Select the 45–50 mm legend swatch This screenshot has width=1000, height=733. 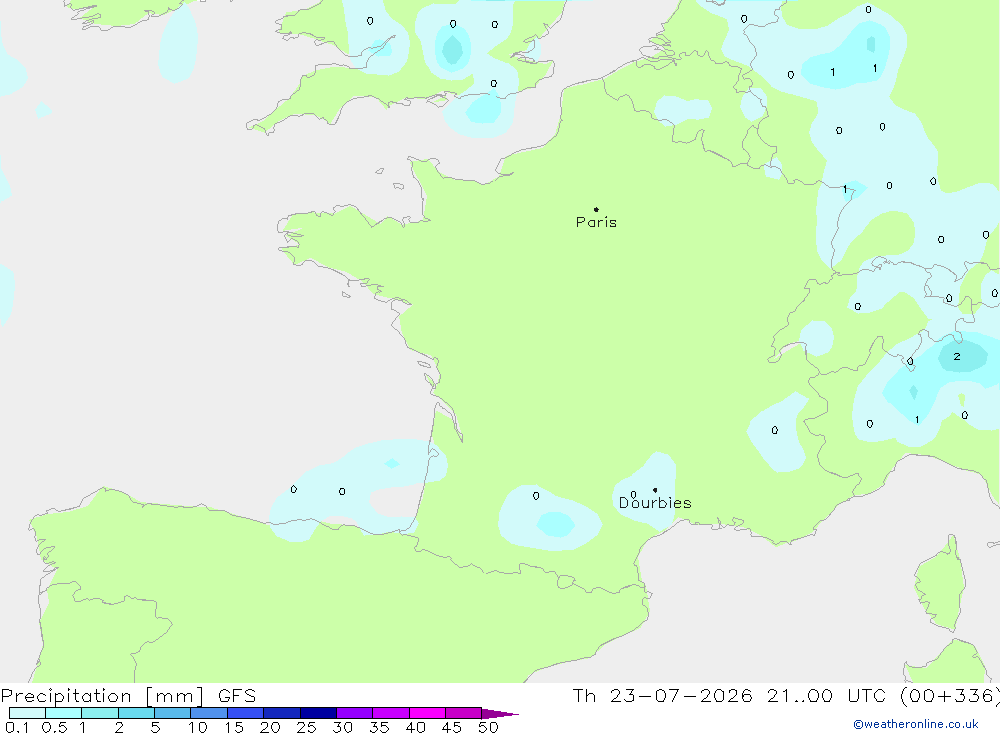click(x=464, y=713)
